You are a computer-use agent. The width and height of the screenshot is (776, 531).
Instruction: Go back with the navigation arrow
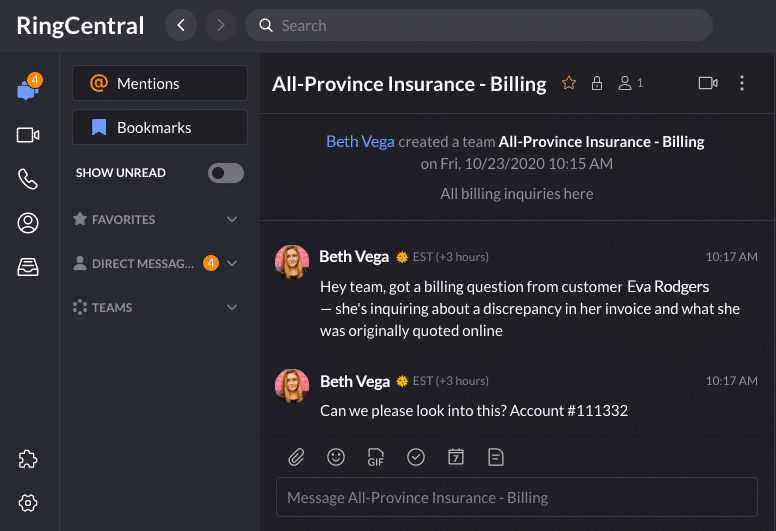(180, 25)
